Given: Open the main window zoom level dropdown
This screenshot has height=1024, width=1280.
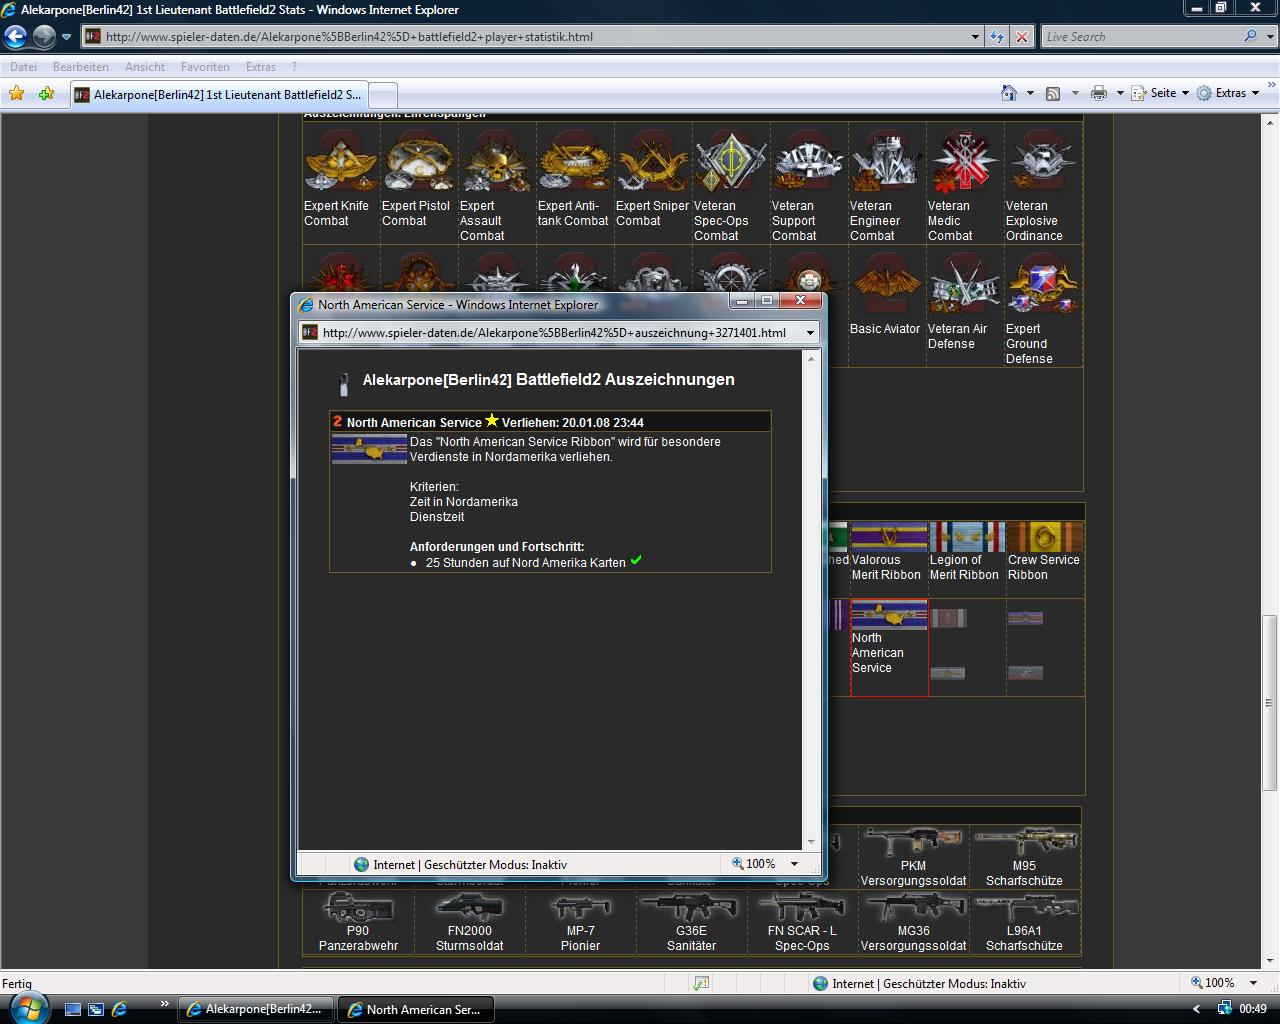Looking at the screenshot, I should pyautogui.click(x=1254, y=983).
